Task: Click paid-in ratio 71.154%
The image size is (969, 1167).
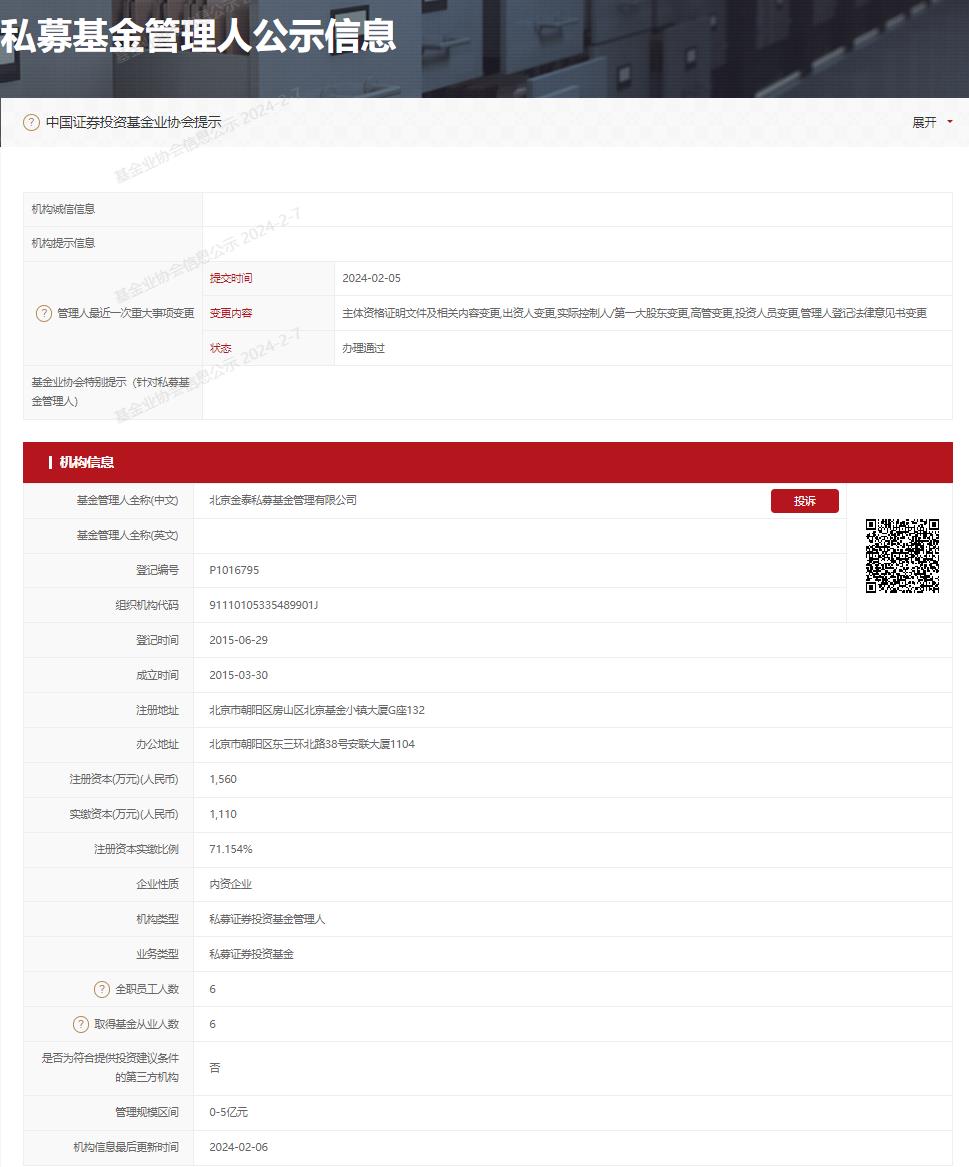Action: click(231, 849)
